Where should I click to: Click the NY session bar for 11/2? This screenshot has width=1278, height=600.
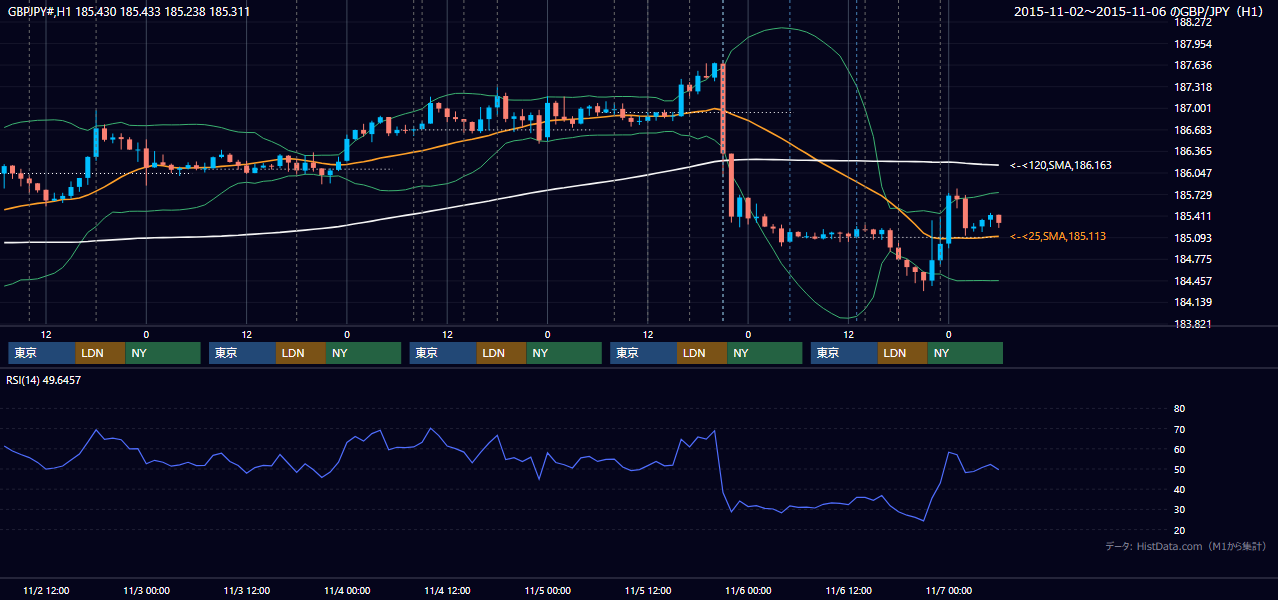163,353
